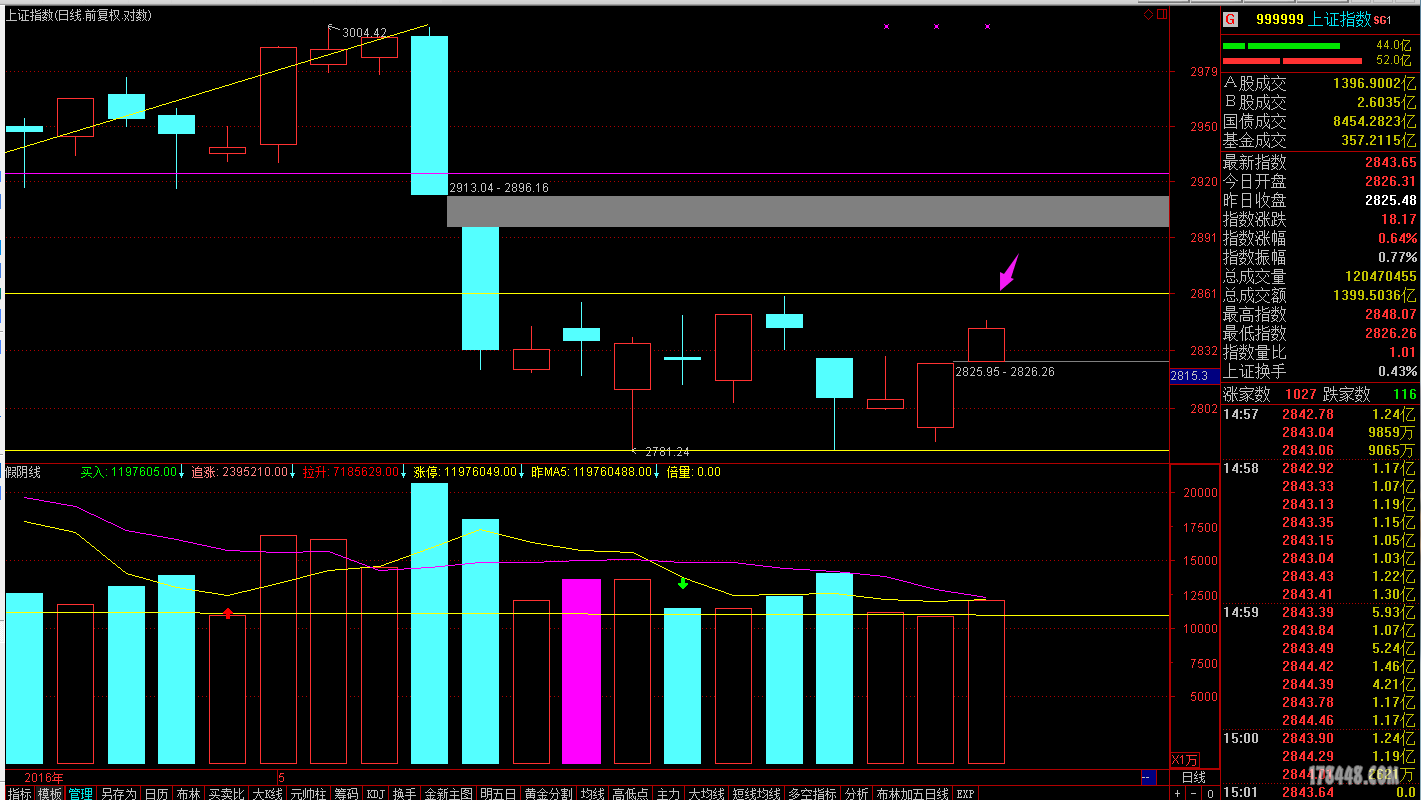Viewport: 1421px width, 800px height.
Task: Select the 布林加五日线 tab
Action: (912, 793)
